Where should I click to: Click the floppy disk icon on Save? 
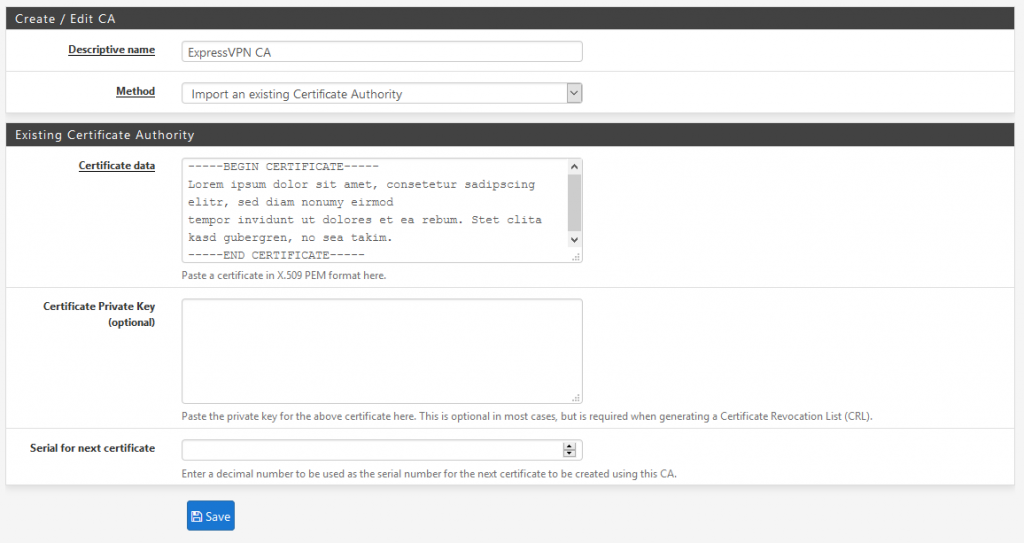pos(197,517)
